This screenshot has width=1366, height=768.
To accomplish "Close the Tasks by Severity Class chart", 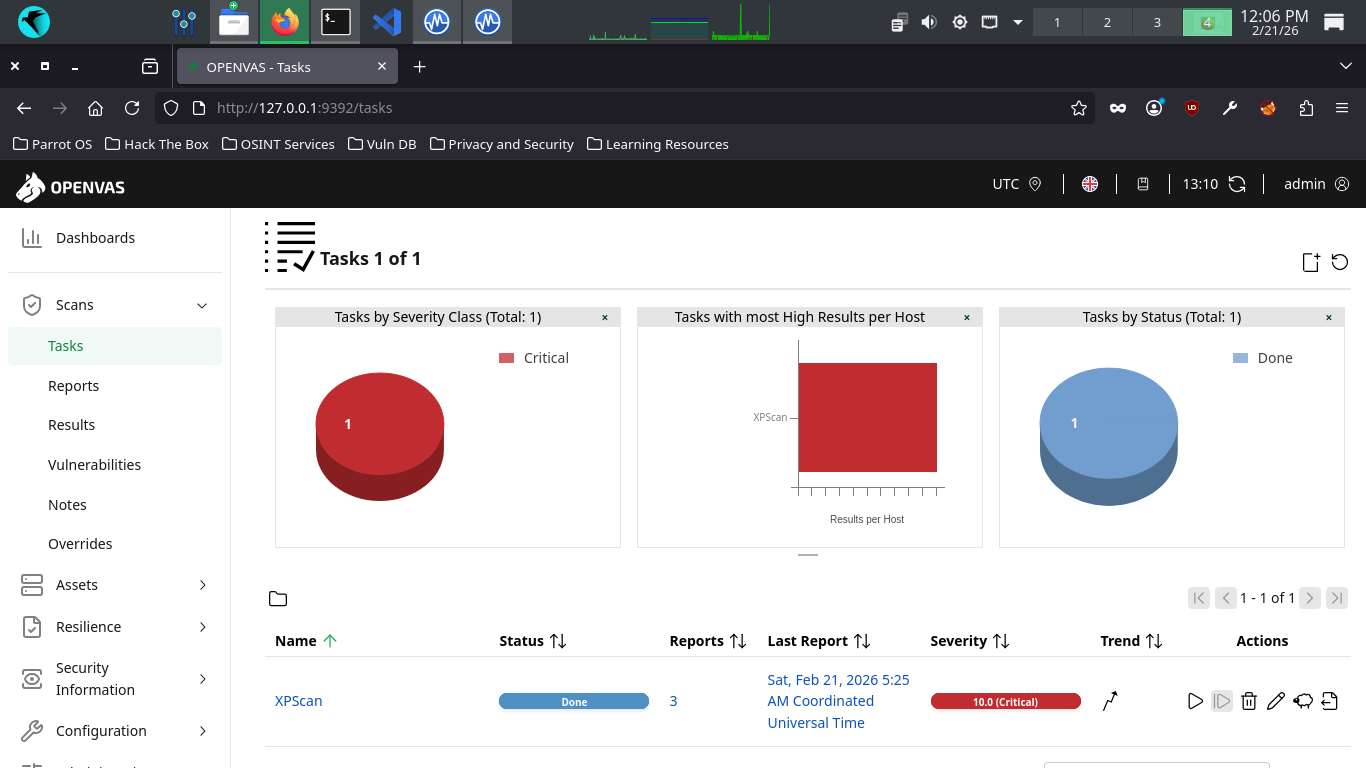I will coord(605,317).
